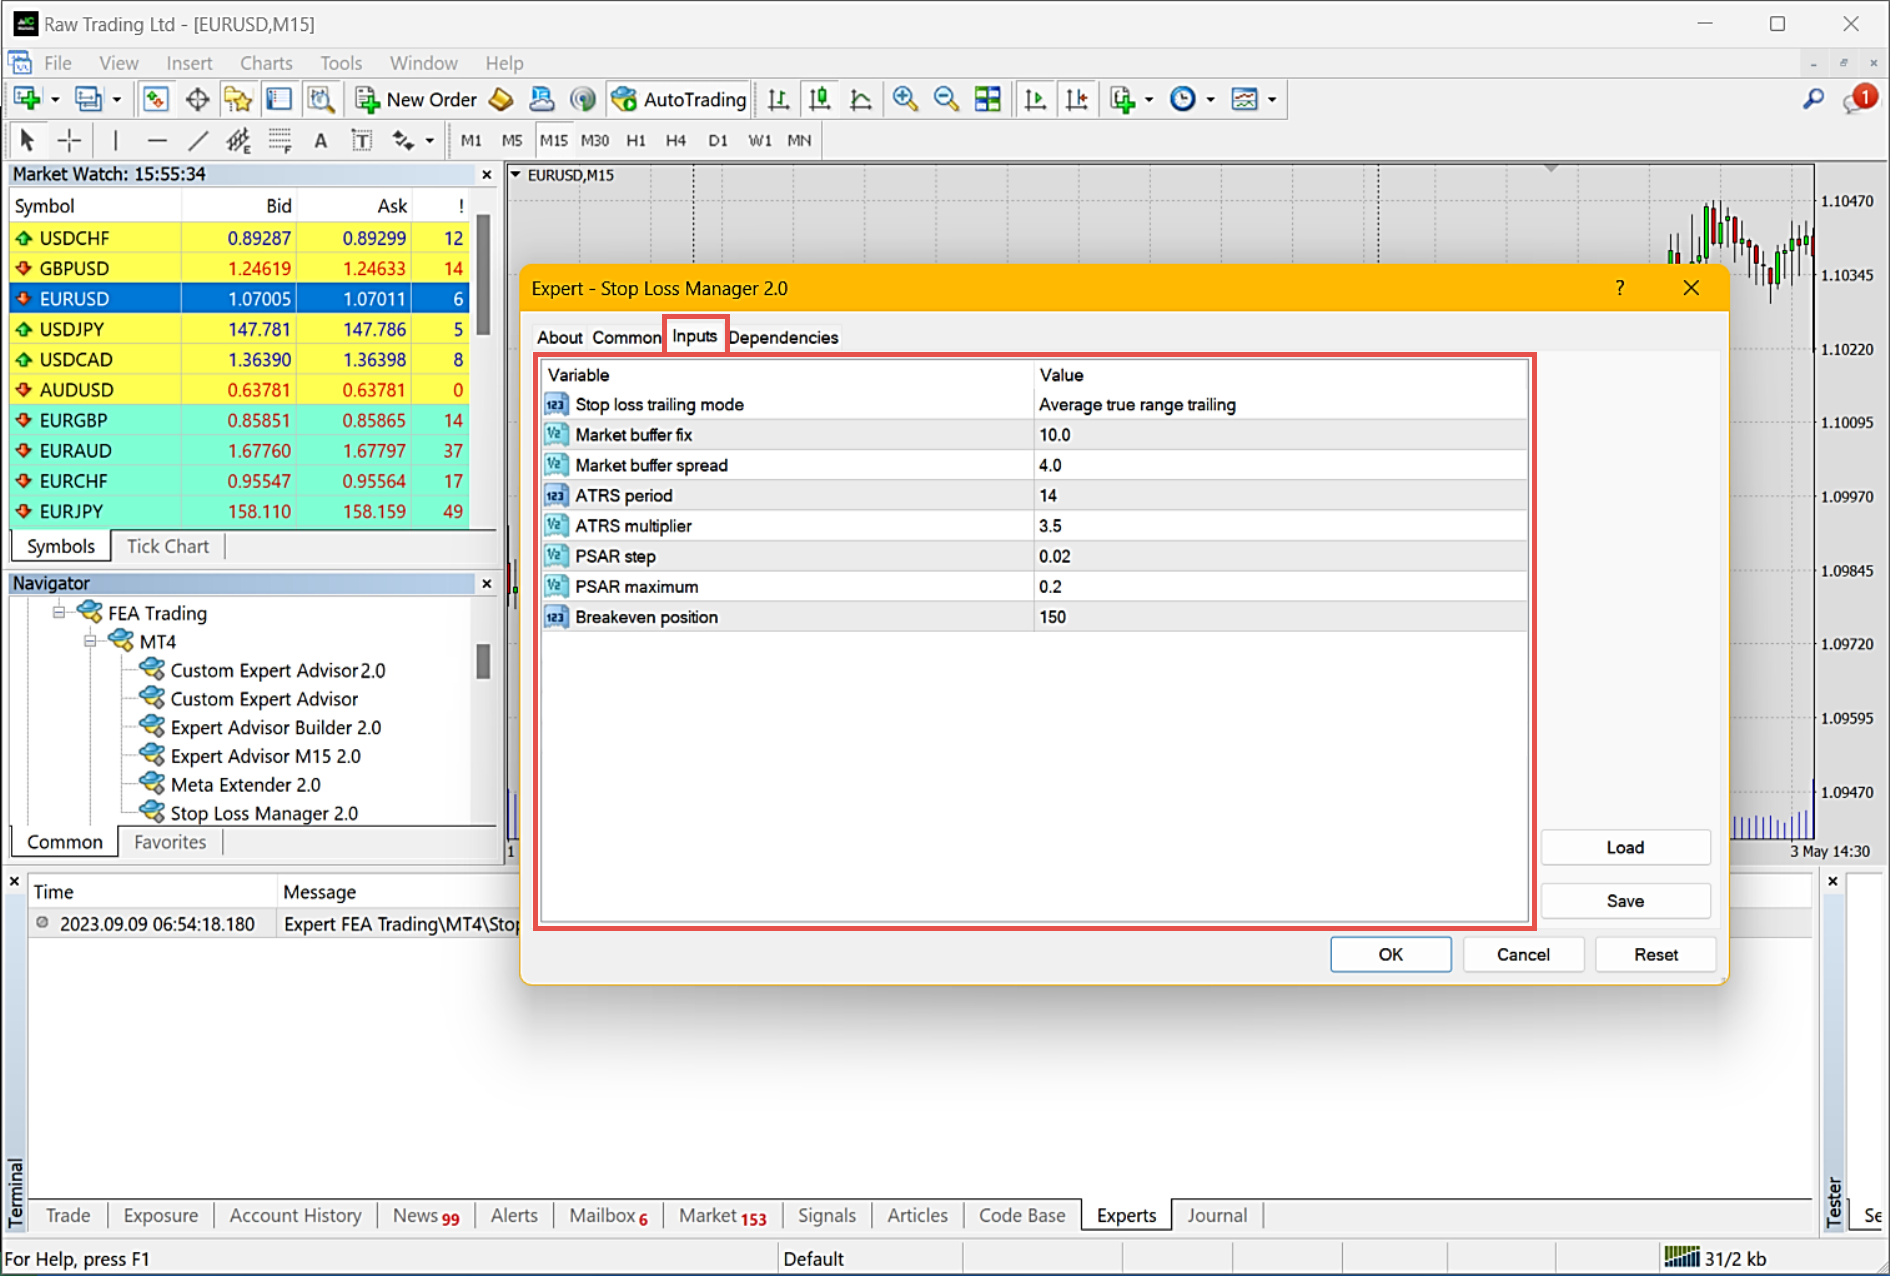This screenshot has height=1276, width=1890.
Task: Toggle chart Auto Scroll icon
Action: 1035,99
